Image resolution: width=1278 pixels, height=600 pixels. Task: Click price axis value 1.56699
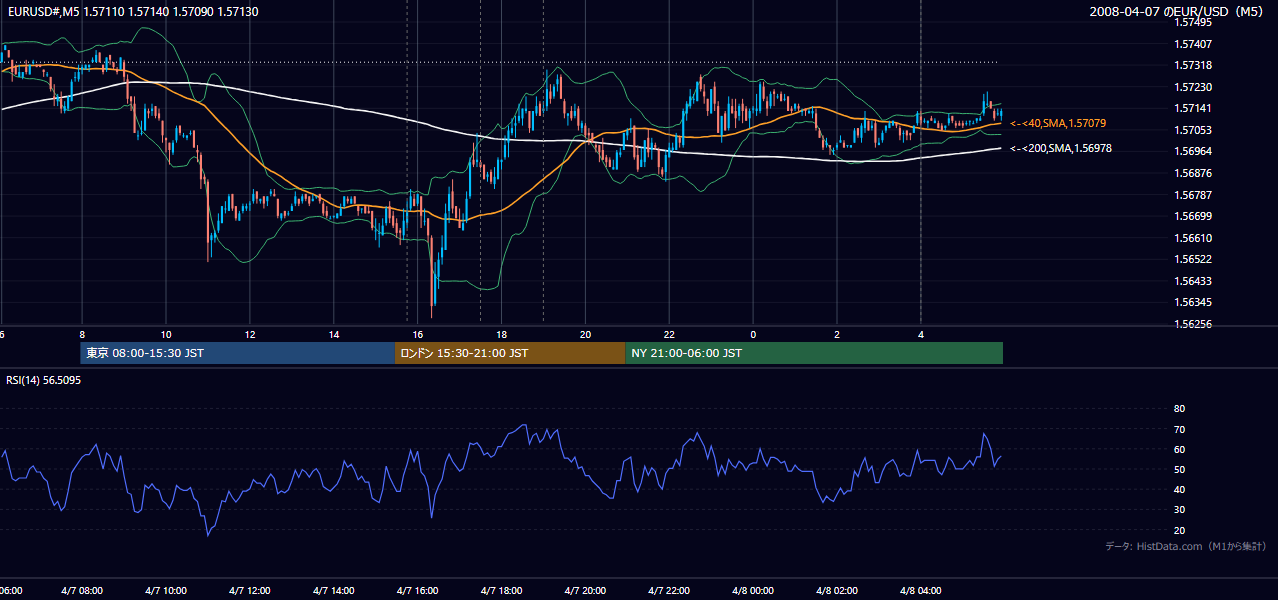click(1194, 216)
